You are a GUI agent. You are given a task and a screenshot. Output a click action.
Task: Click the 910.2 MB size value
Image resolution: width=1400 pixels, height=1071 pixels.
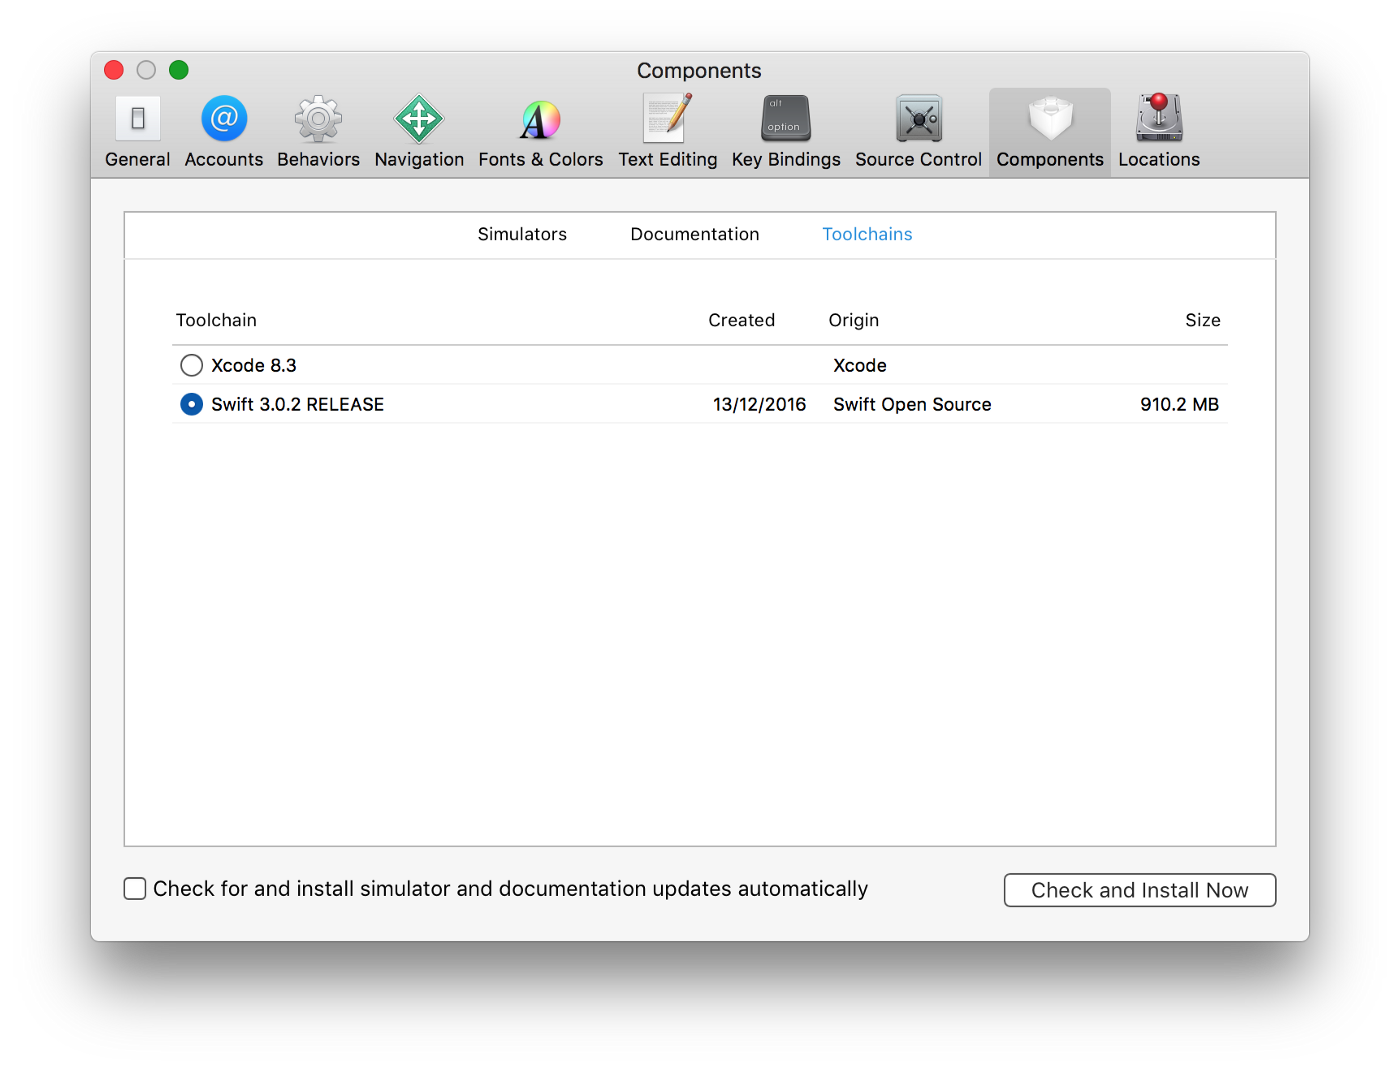1180,404
